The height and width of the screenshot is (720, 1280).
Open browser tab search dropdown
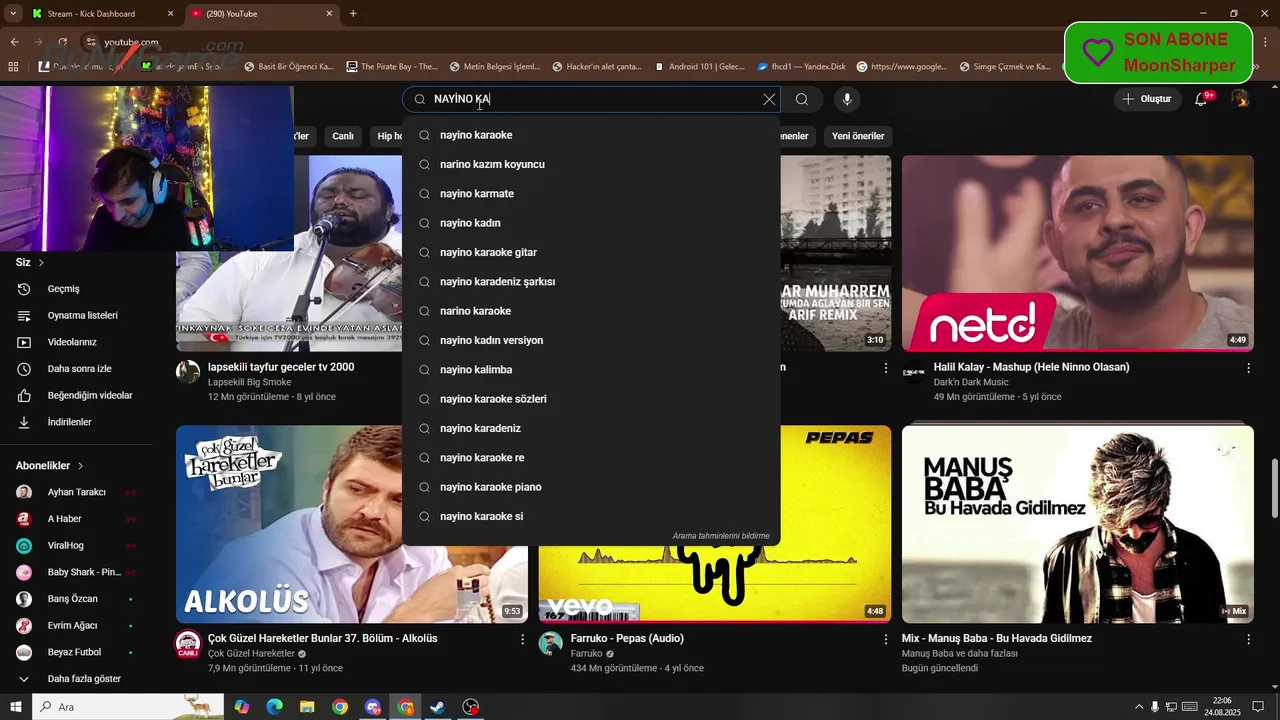point(13,14)
